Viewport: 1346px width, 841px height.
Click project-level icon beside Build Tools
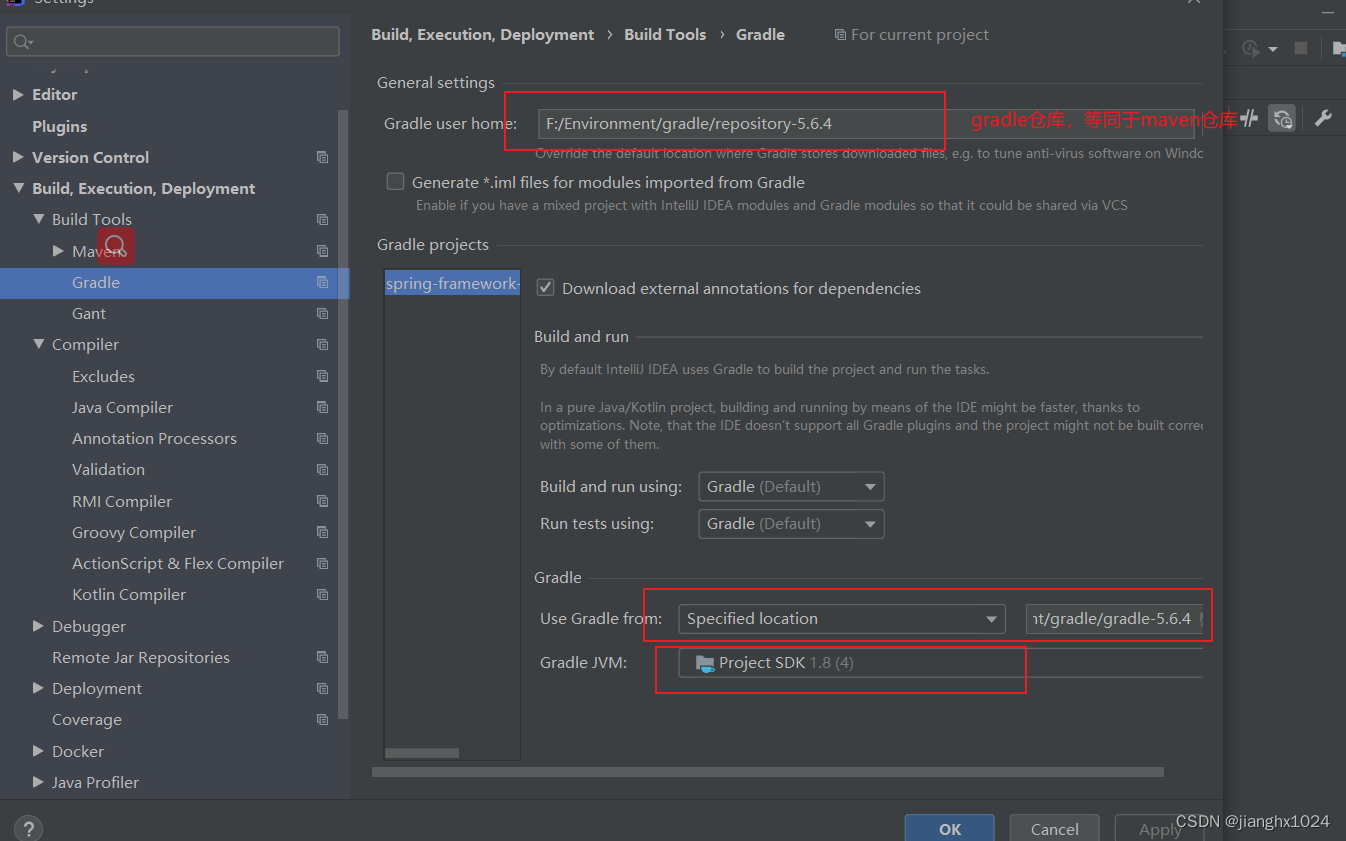(322, 219)
